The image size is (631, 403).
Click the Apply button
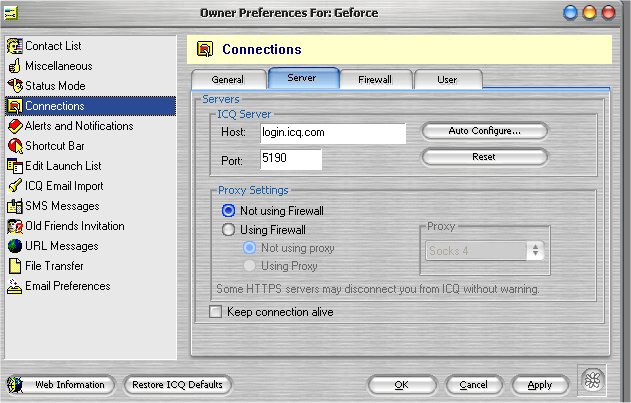point(540,385)
